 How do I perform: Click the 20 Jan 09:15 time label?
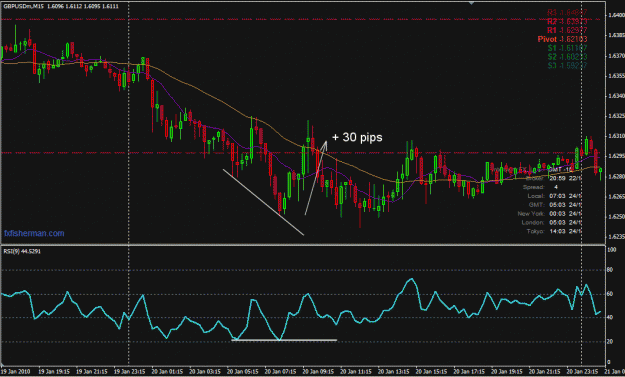318,371
